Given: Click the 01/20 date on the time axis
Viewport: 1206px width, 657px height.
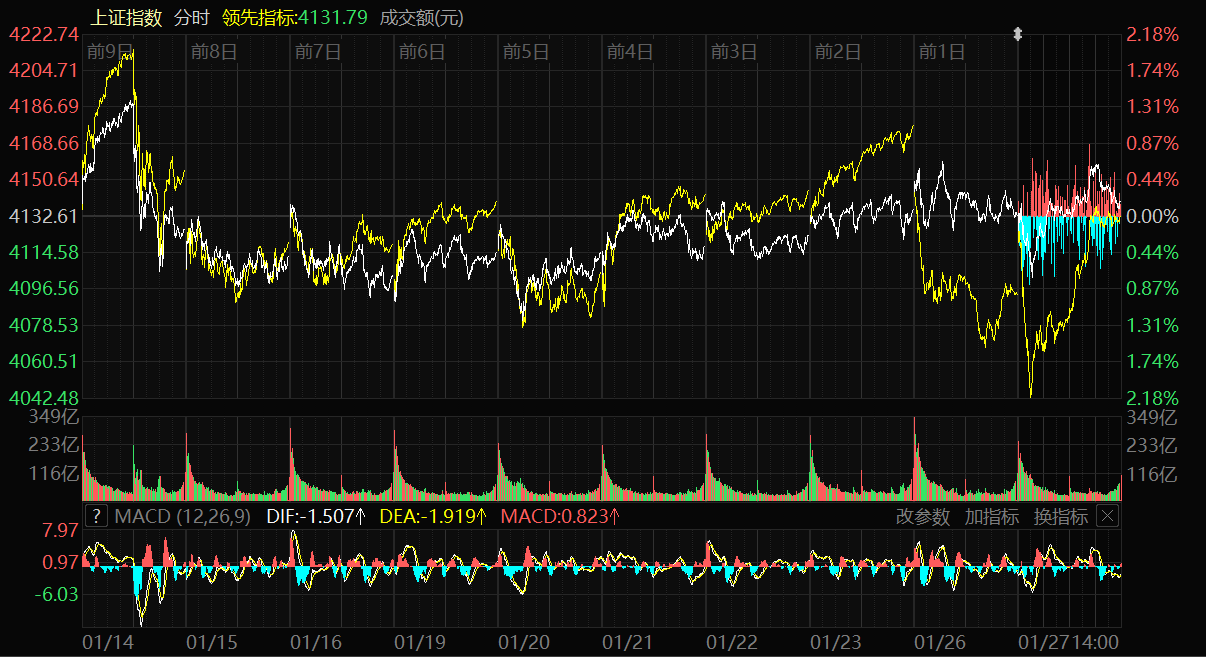Looking at the screenshot, I should click(x=524, y=641).
